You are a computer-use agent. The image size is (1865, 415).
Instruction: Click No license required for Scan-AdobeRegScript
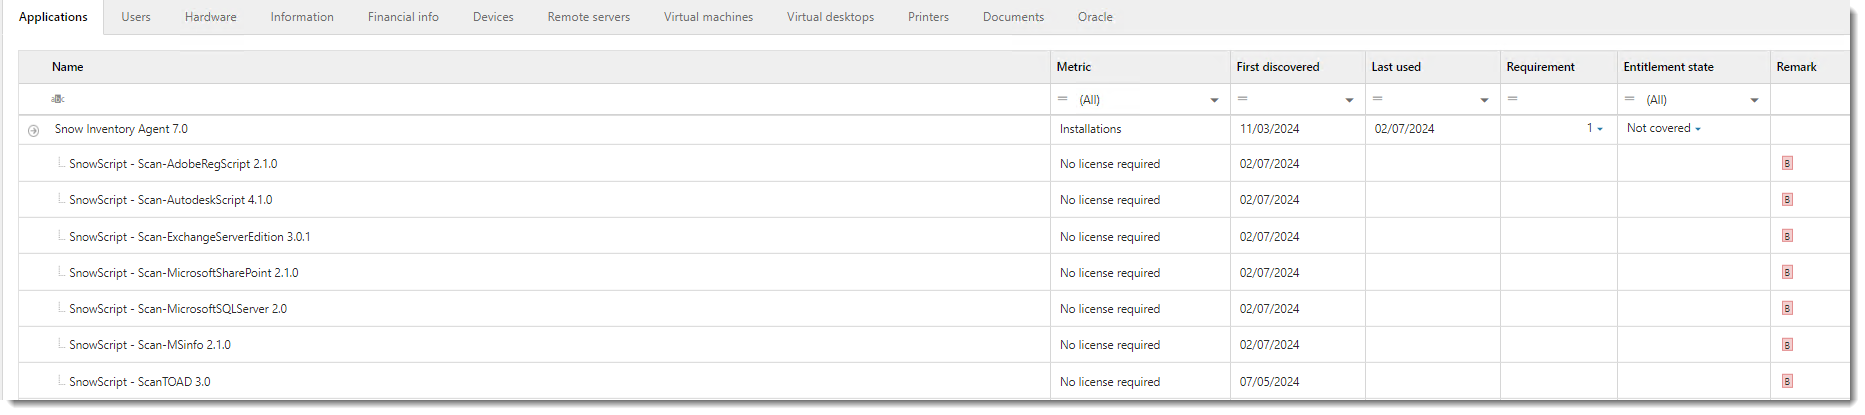(1110, 164)
